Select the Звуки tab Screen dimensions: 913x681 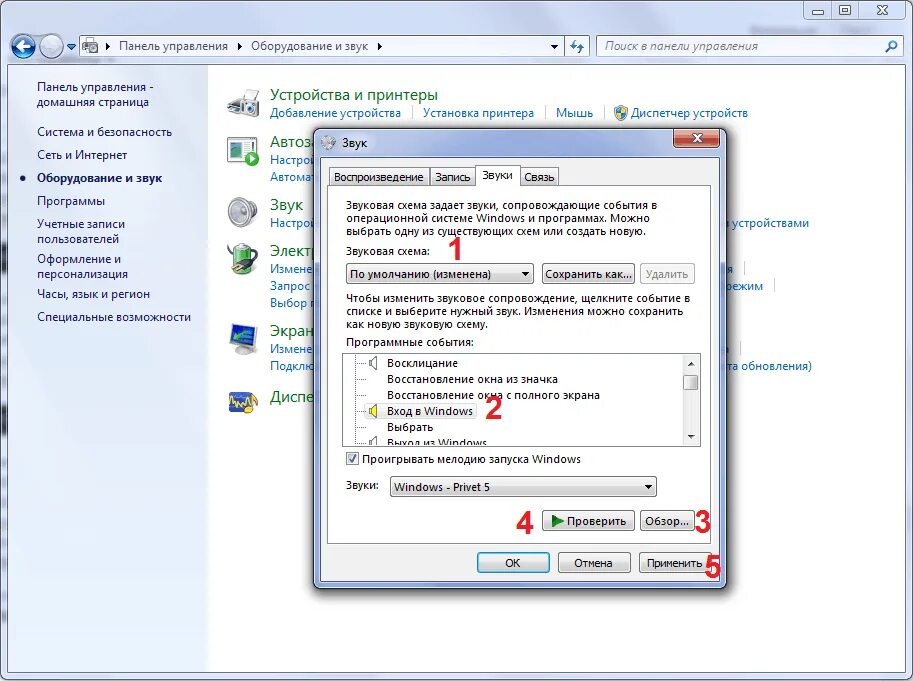click(x=497, y=175)
